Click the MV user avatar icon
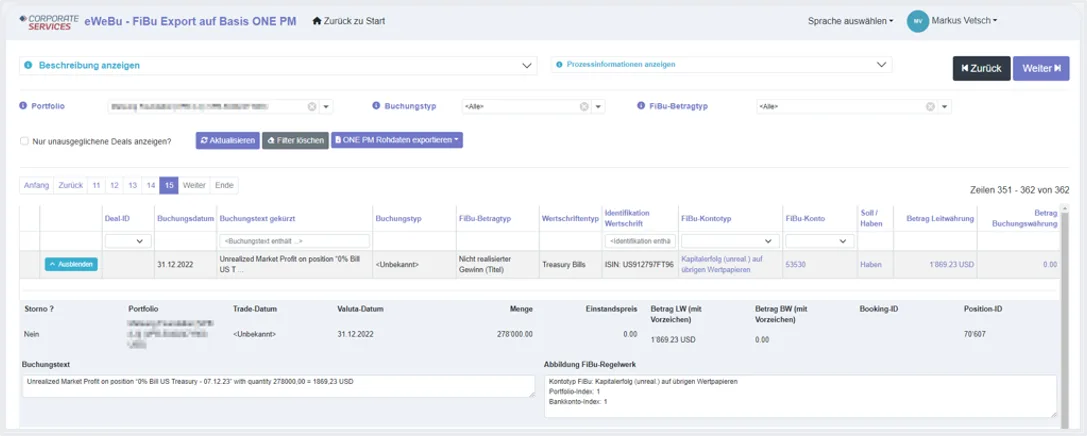1087x436 pixels. click(x=917, y=21)
